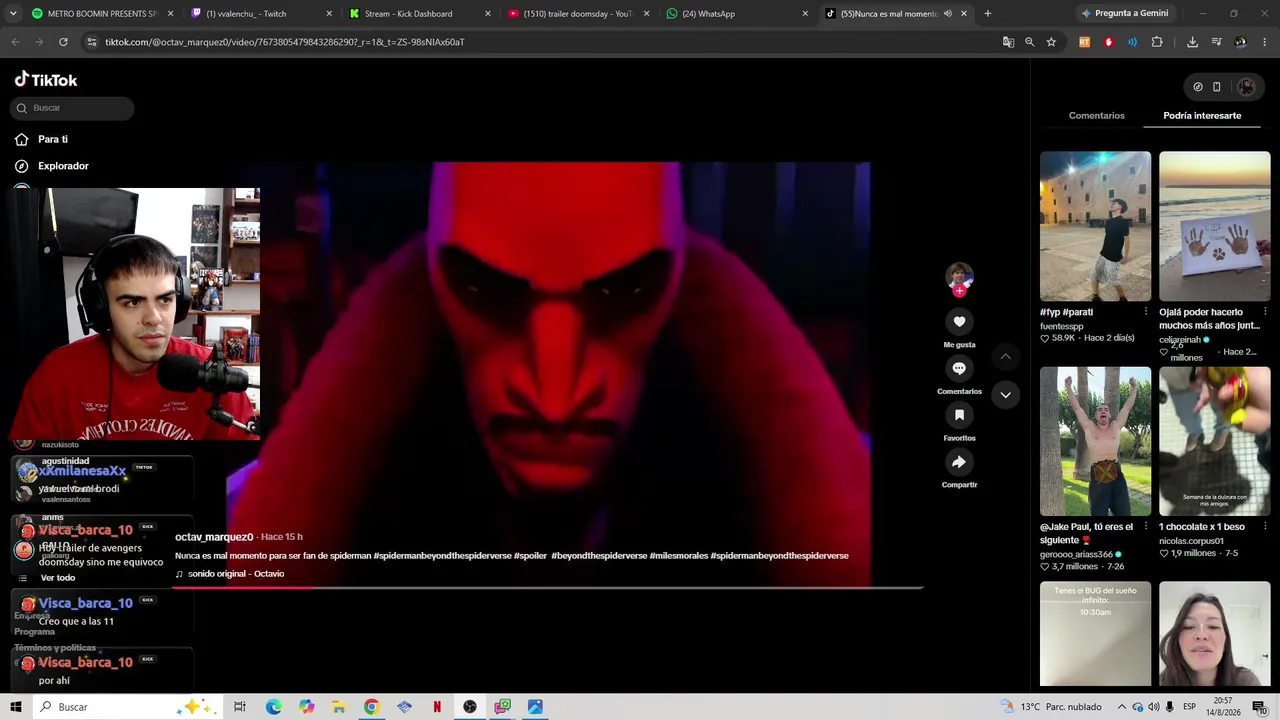1280x720 pixels.
Task: Open the TikTok profile avatar menu
Action: [x=1246, y=87]
